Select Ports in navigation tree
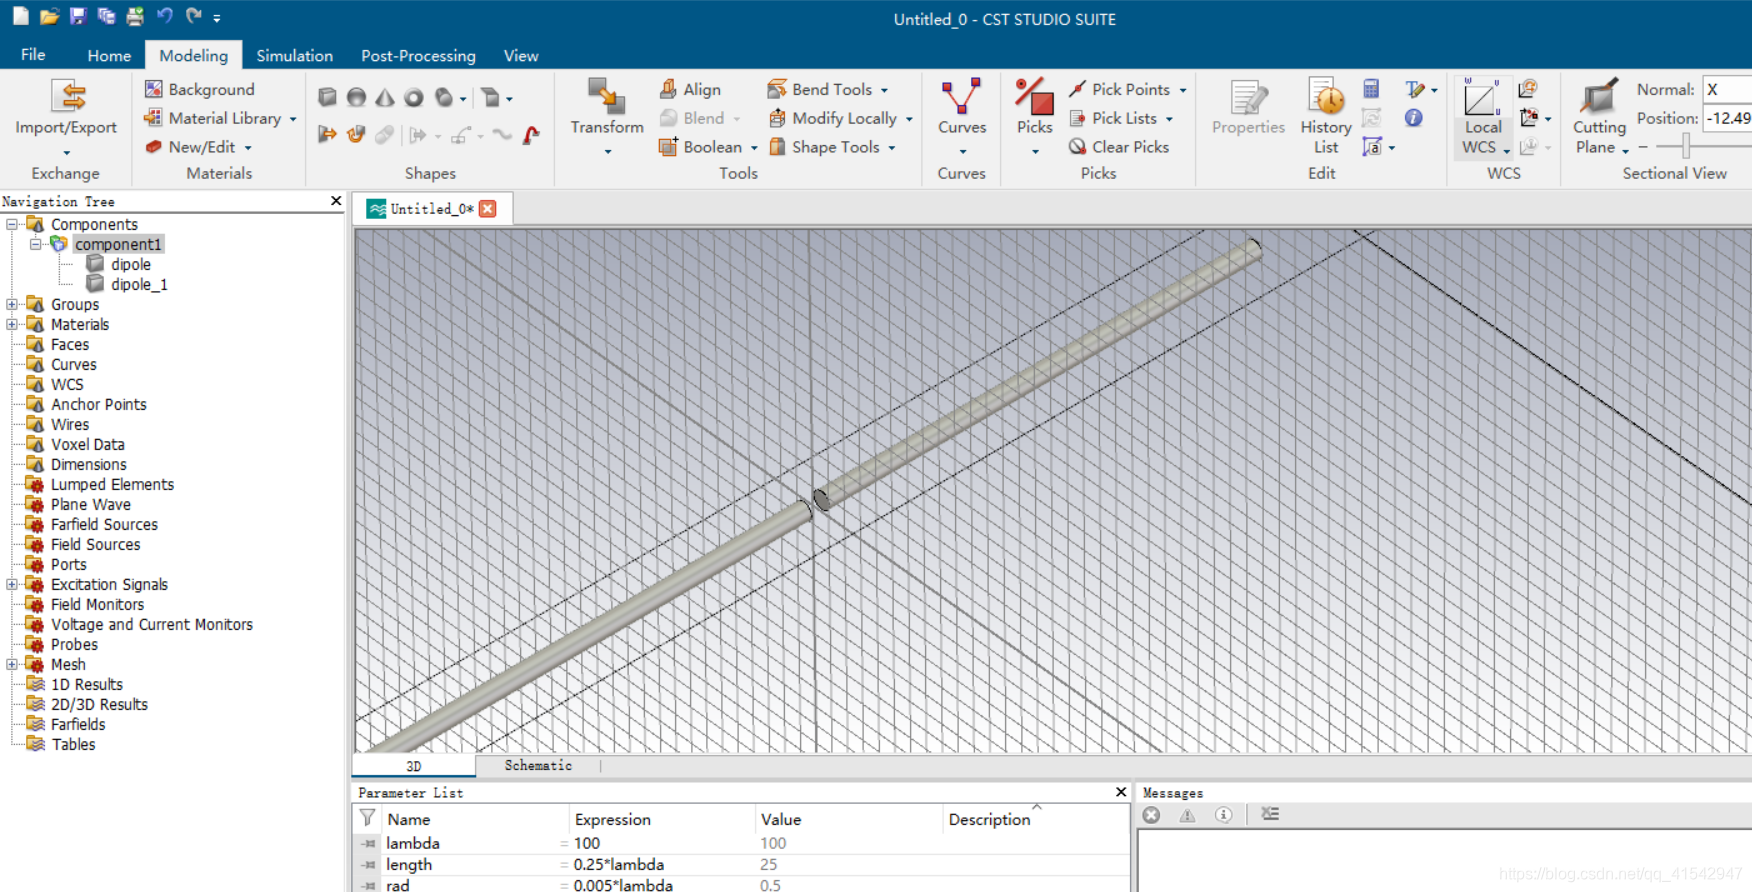Viewport: 1752px width, 892px height. click(69, 564)
